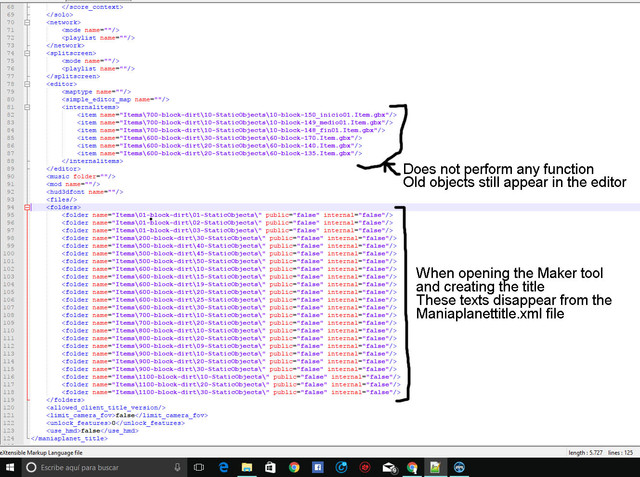The width and height of the screenshot is (640, 477).
Task: Click the simple_editor_map name tag line
Action: point(116,100)
